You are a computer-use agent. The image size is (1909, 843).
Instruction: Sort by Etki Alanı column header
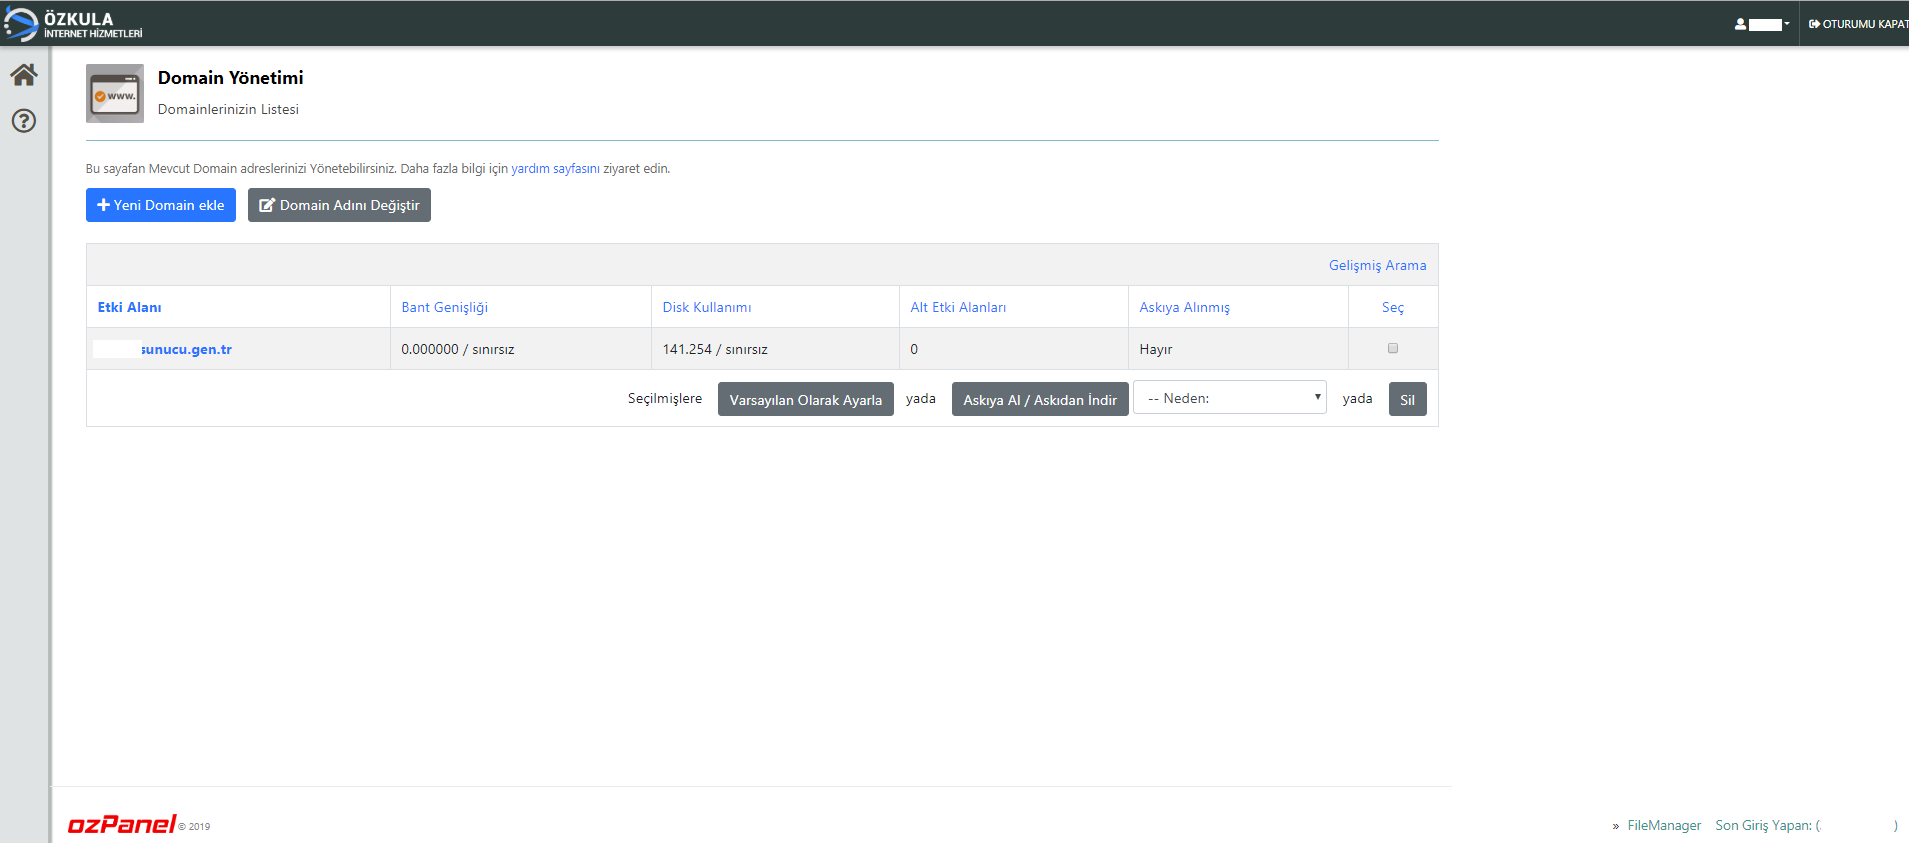click(129, 307)
